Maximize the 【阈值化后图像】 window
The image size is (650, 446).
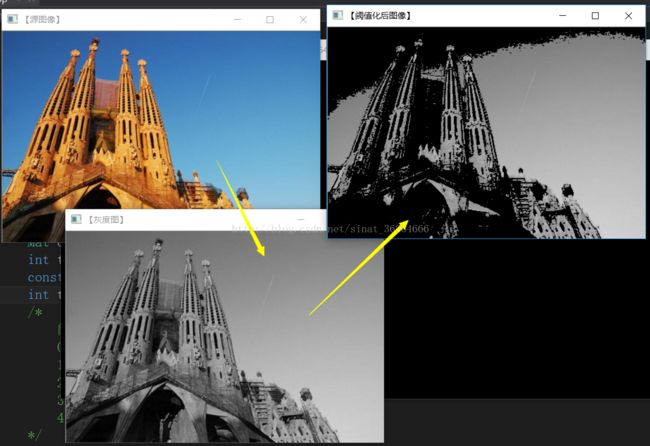[x=595, y=16]
